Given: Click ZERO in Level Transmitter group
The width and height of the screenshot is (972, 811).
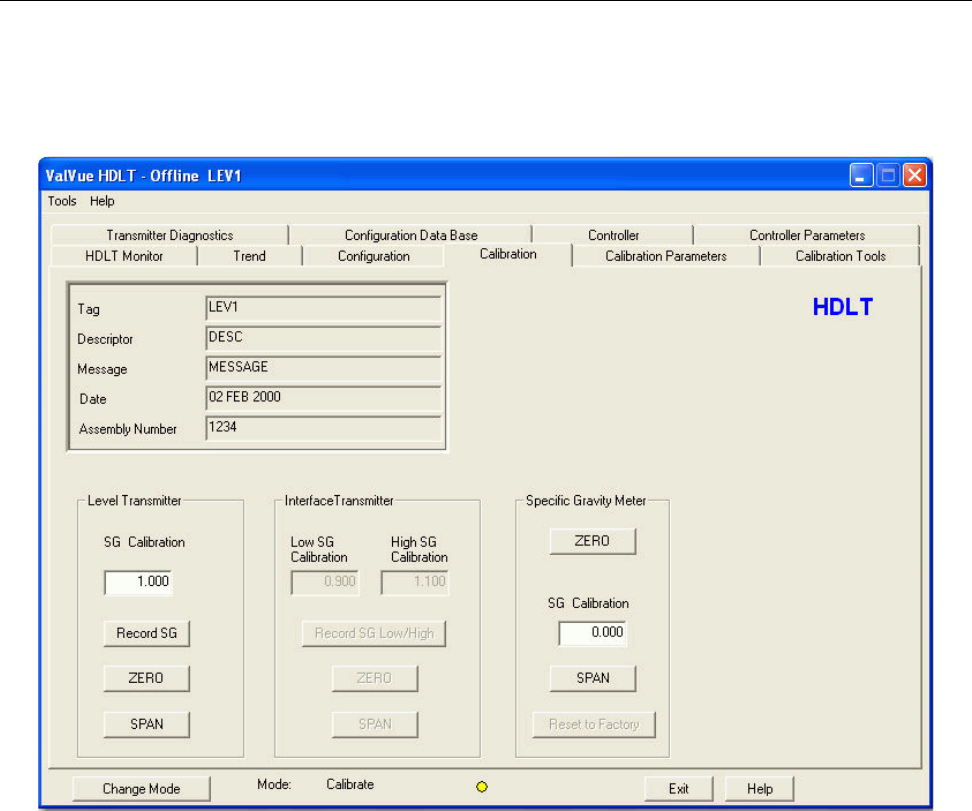Looking at the screenshot, I should (x=146, y=678).
